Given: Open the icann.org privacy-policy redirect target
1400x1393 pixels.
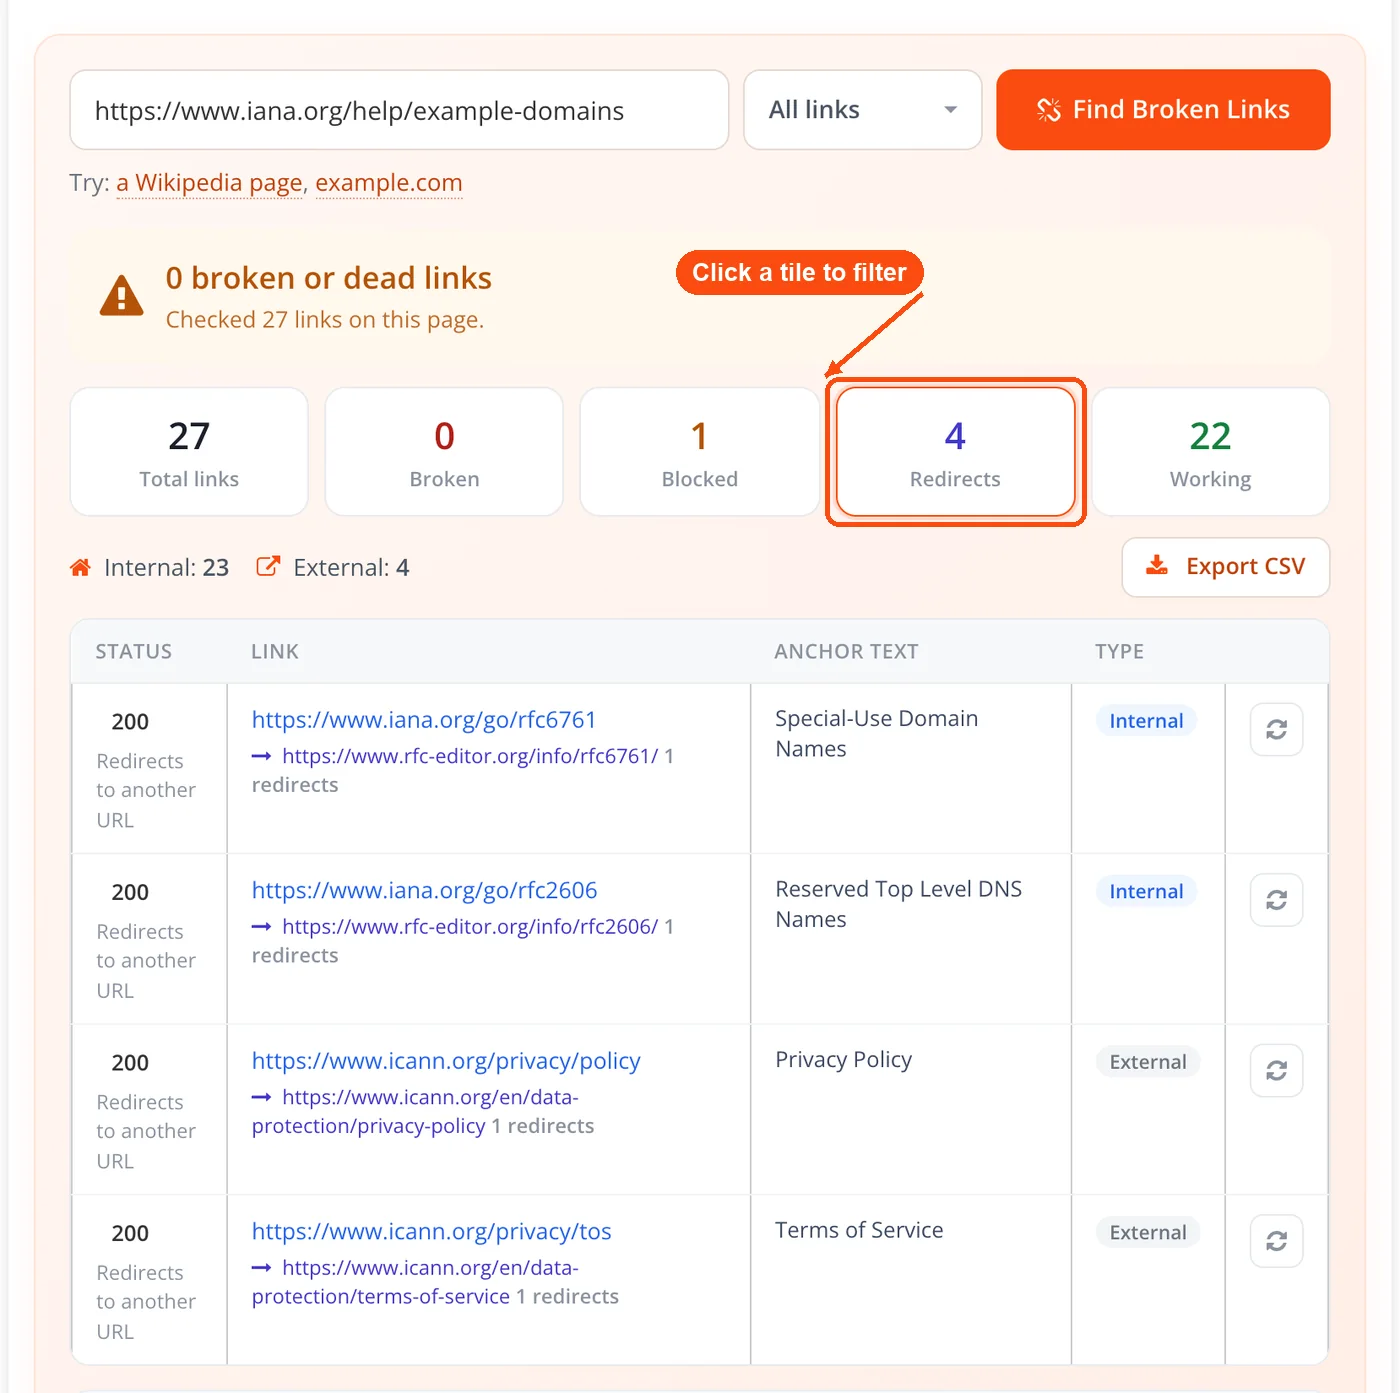Looking at the screenshot, I should [x=415, y=1112].
